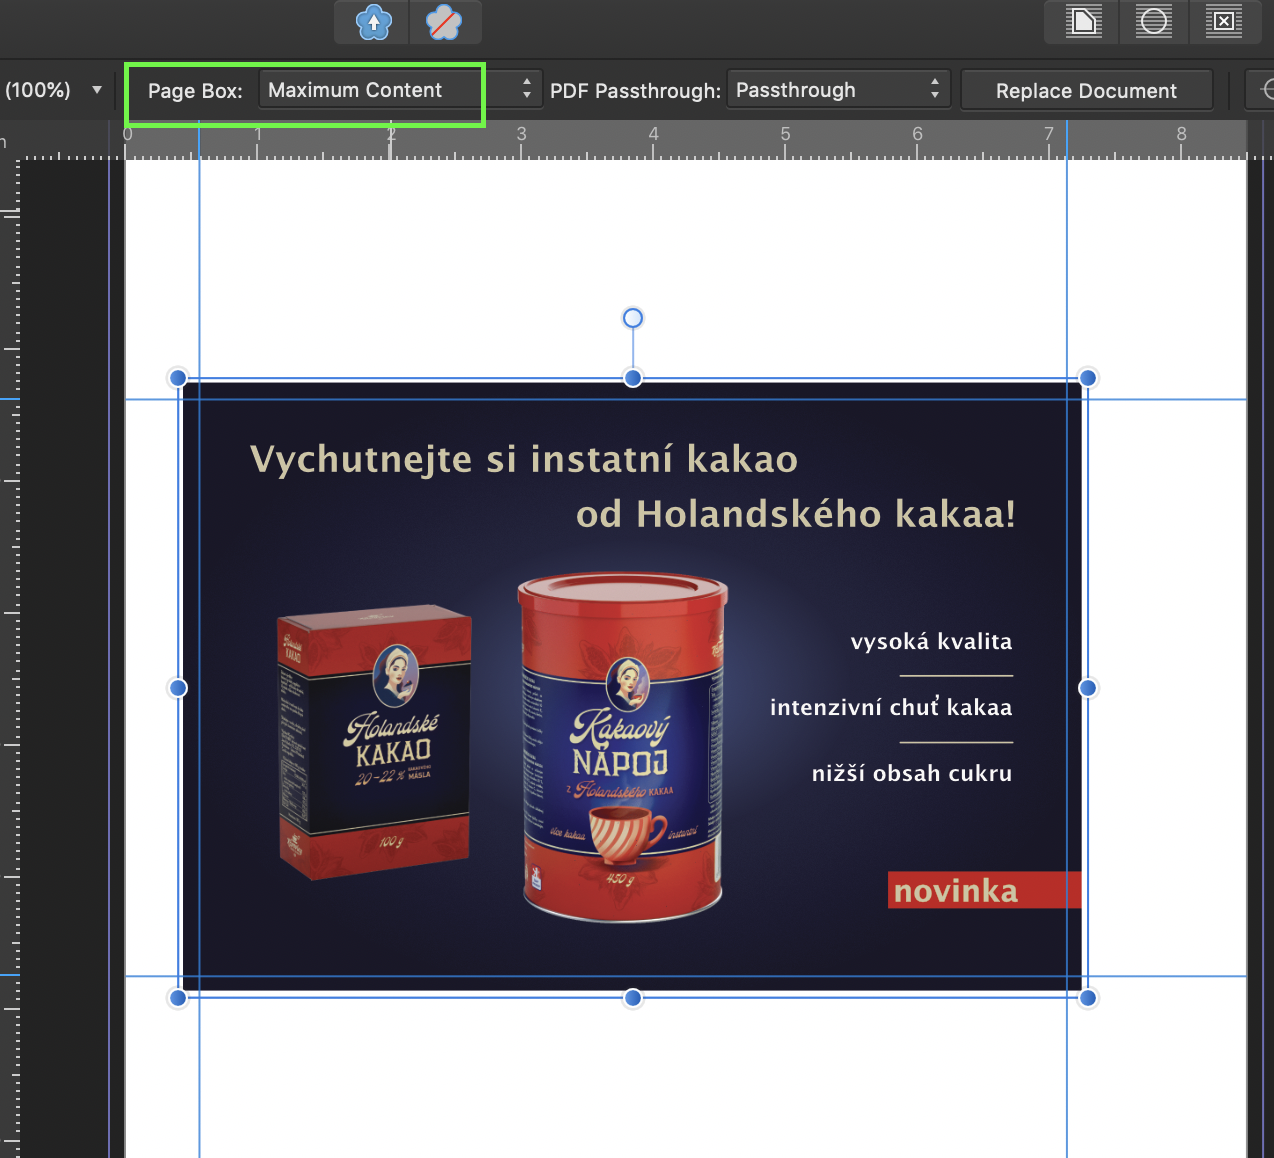The height and width of the screenshot is (1158, 1274).
Task: Click the rotation handle above the selection
Action: coord(633,318)
